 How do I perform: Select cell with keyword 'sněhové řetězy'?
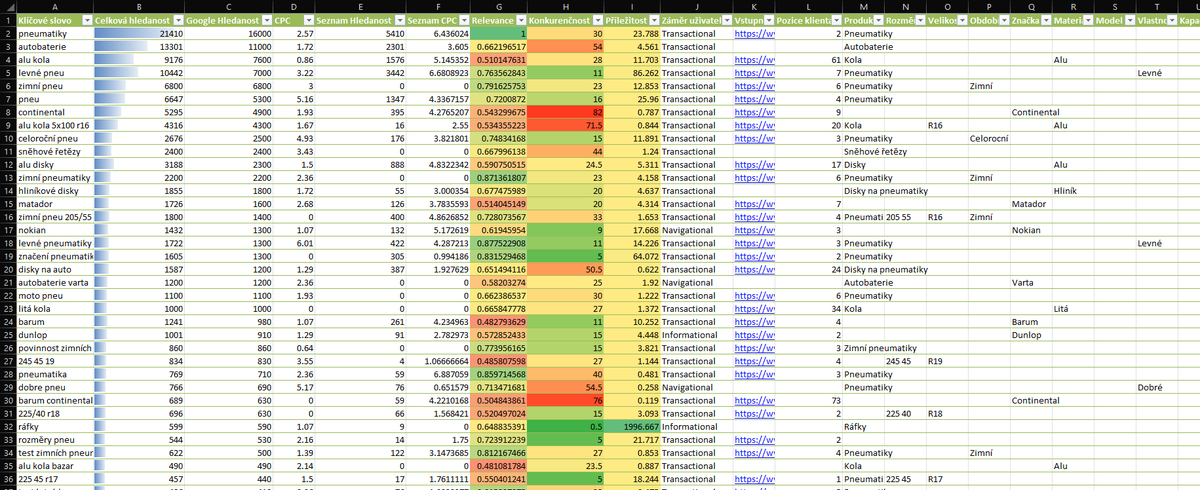click(x=55, y=152)
